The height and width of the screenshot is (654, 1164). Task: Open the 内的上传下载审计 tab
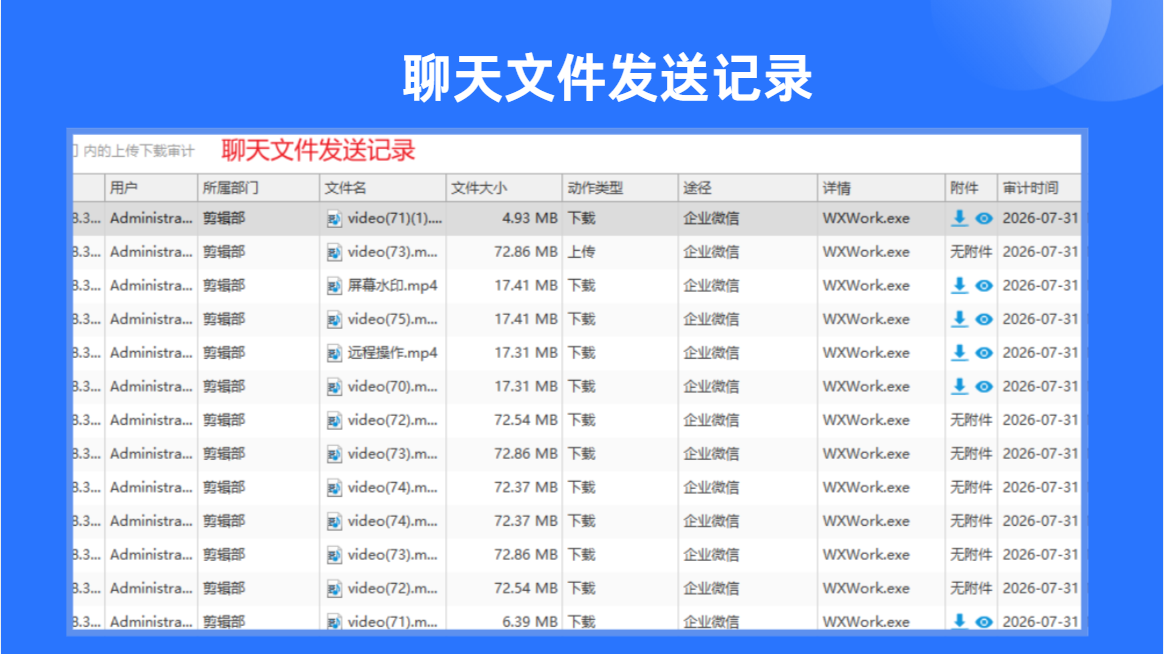pos(138,151)
